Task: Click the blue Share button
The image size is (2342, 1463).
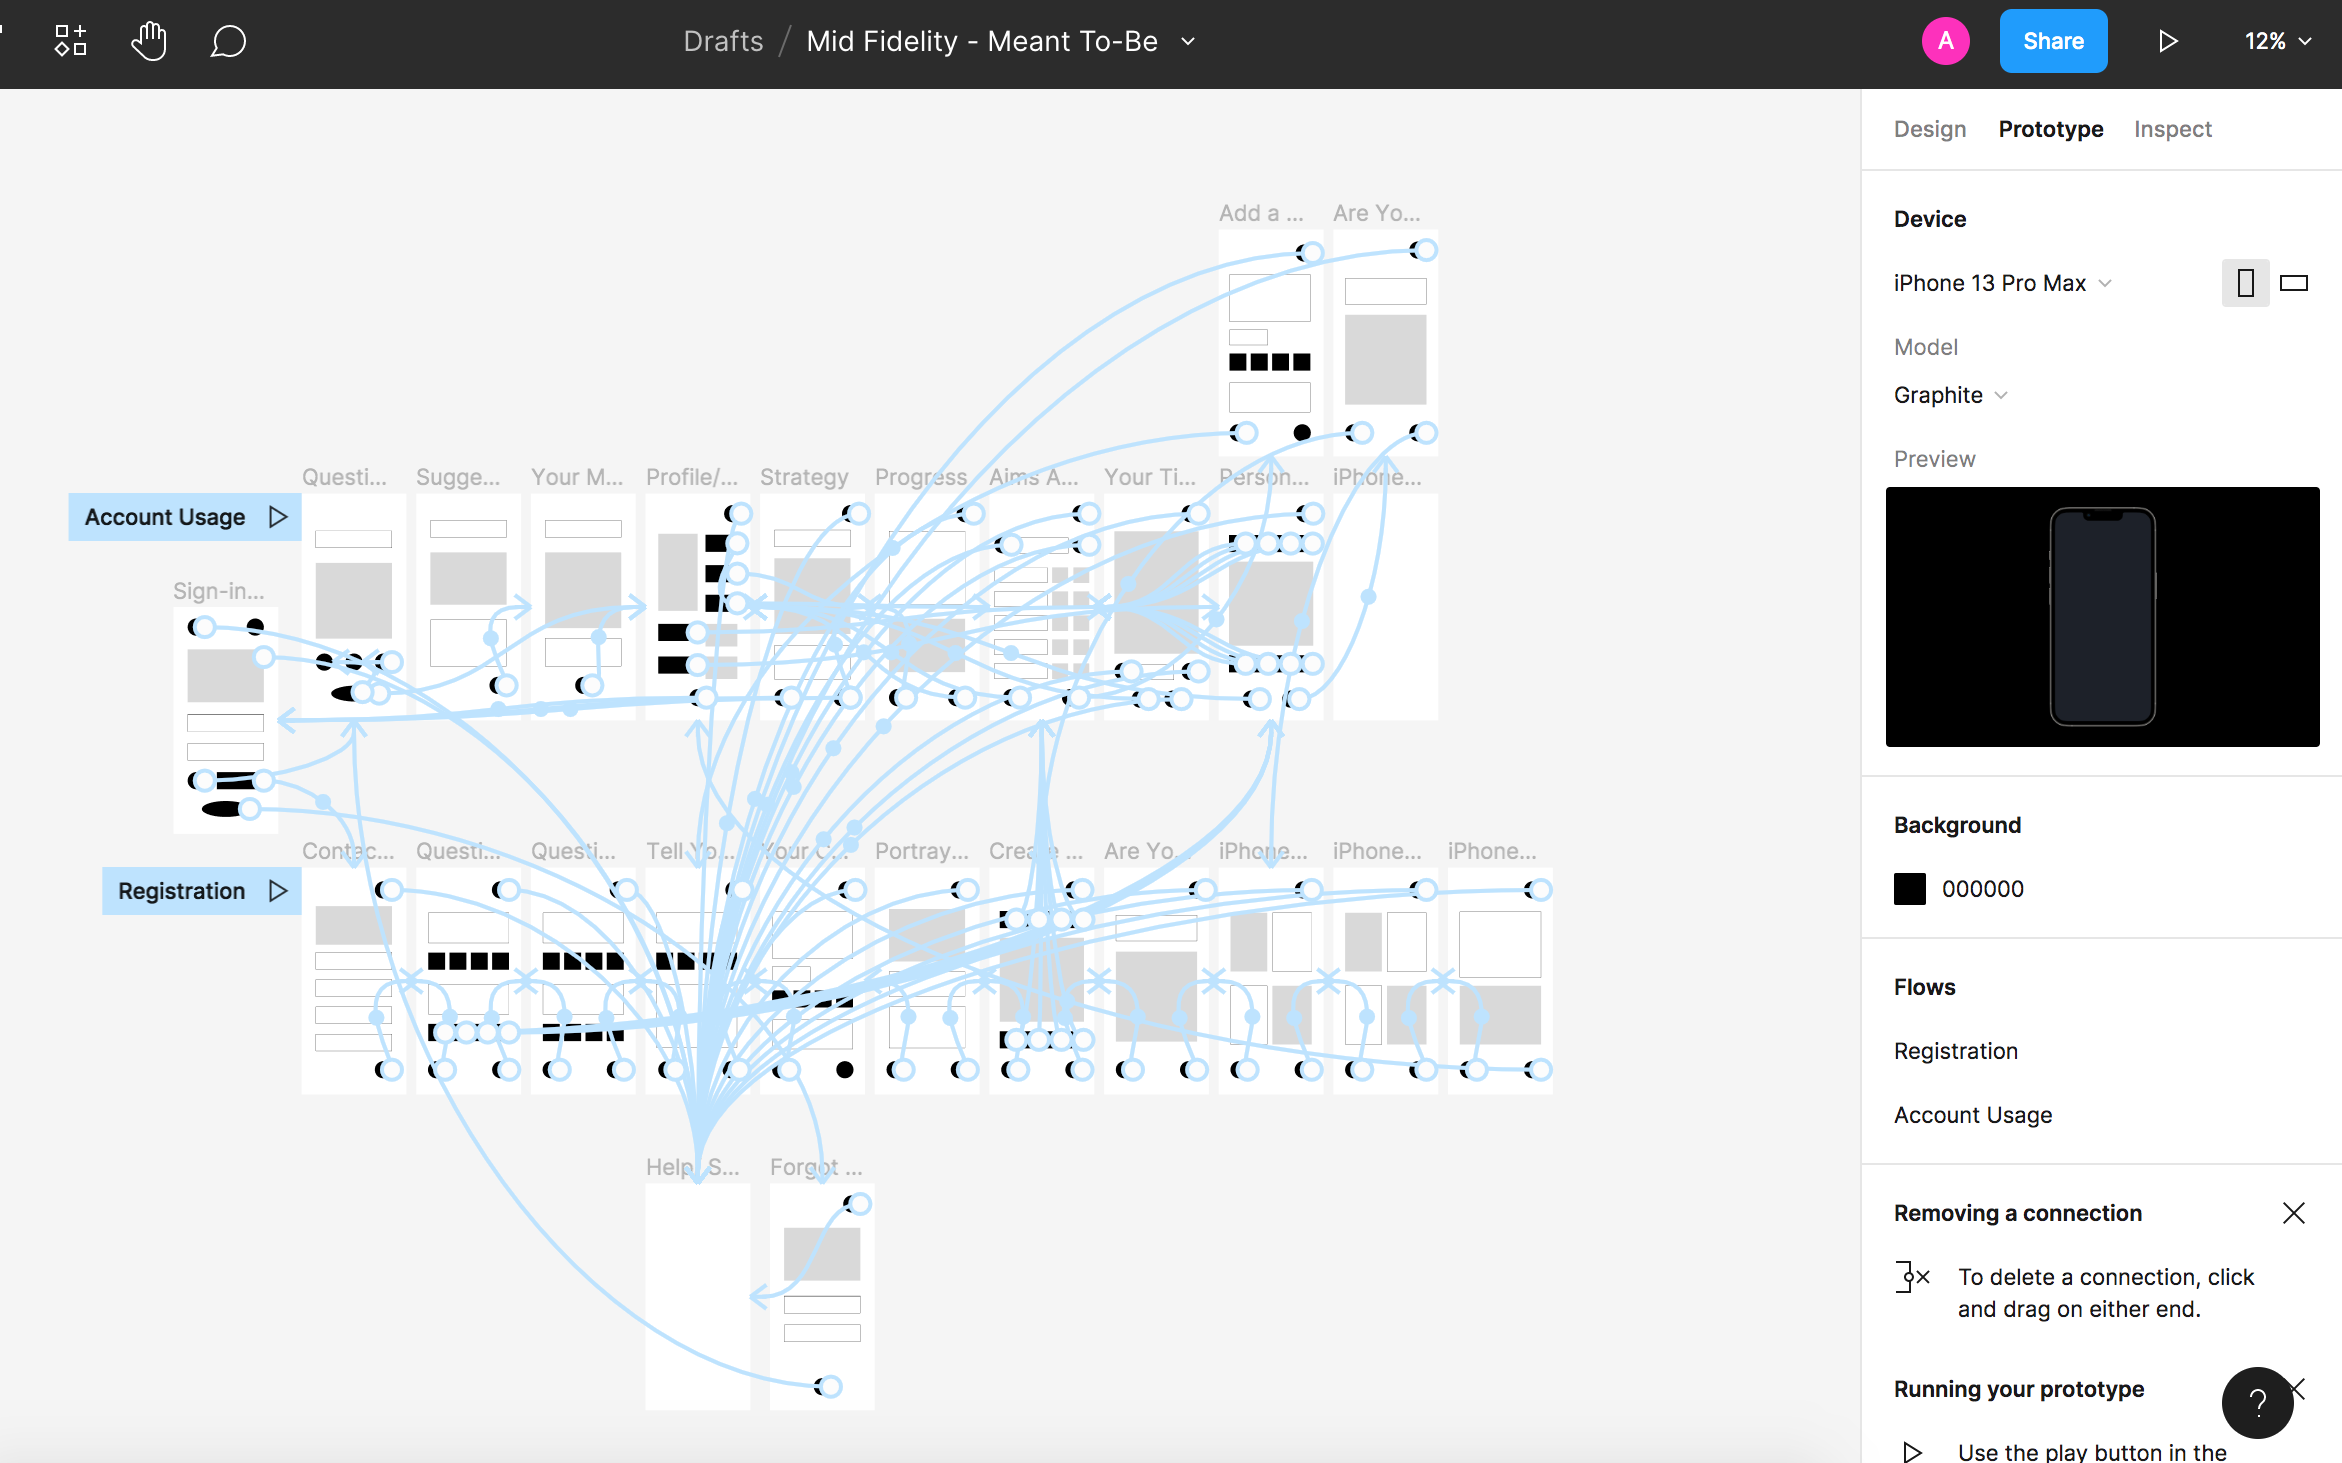Action: pyautogui.click(x=2053, y=41)
